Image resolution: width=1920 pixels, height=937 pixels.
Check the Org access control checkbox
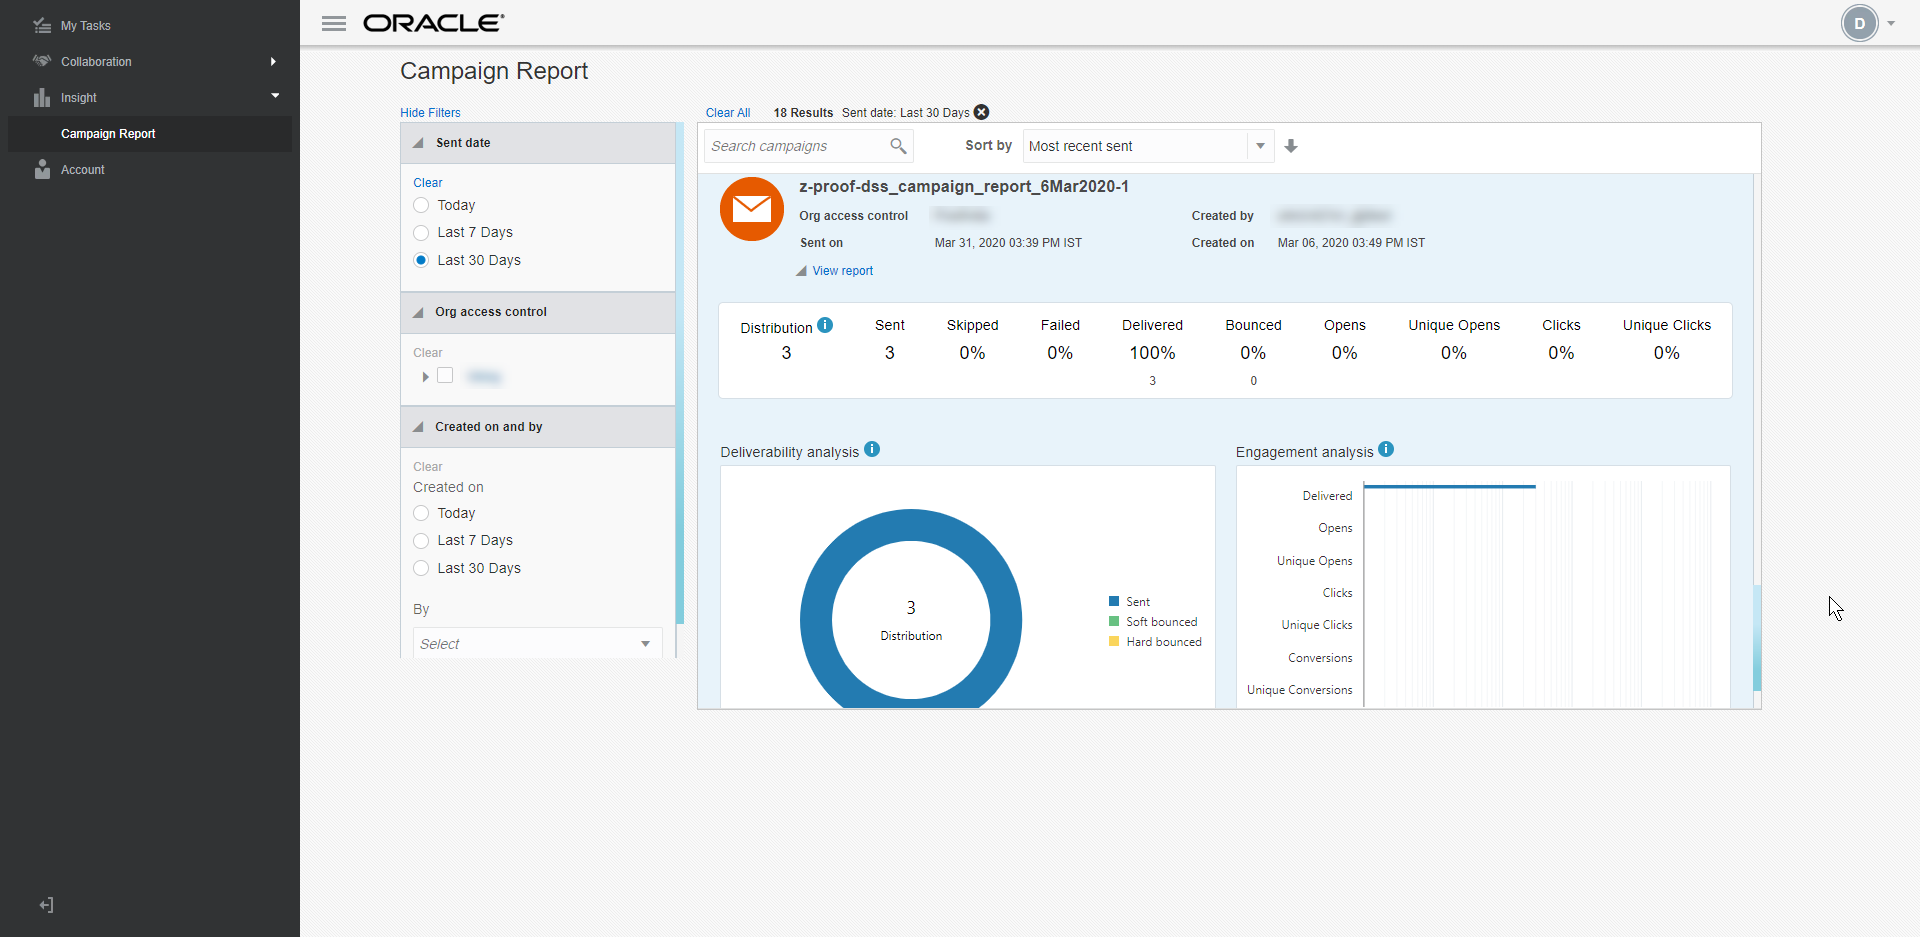point(446,374)
